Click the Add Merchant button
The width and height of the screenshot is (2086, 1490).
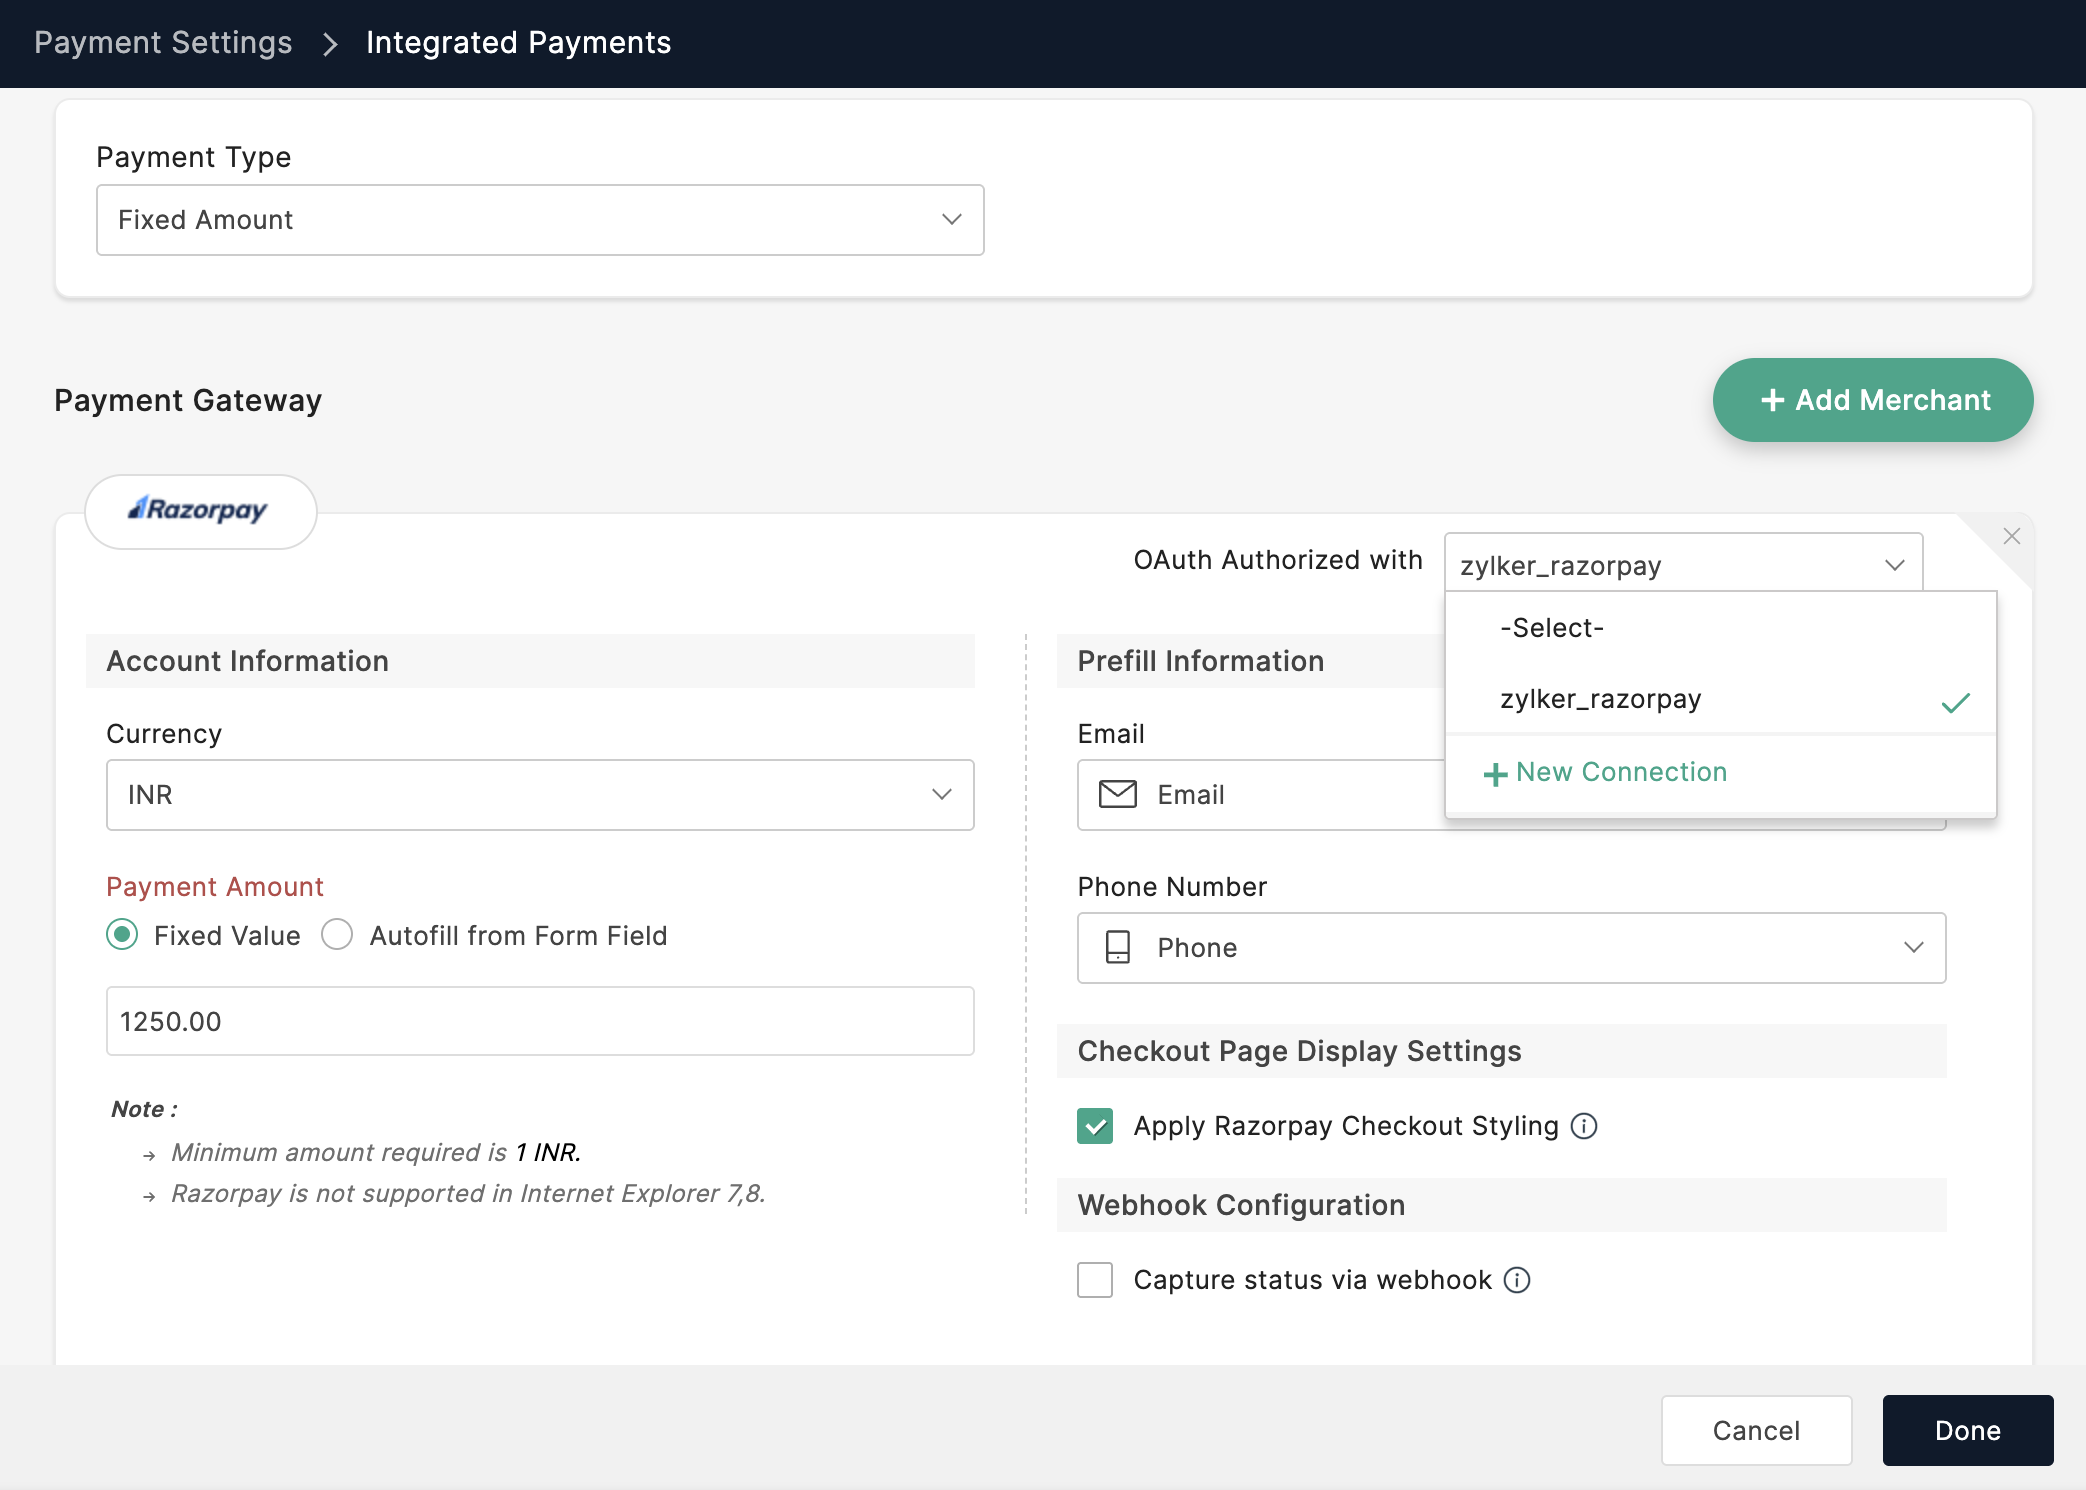1872,400
